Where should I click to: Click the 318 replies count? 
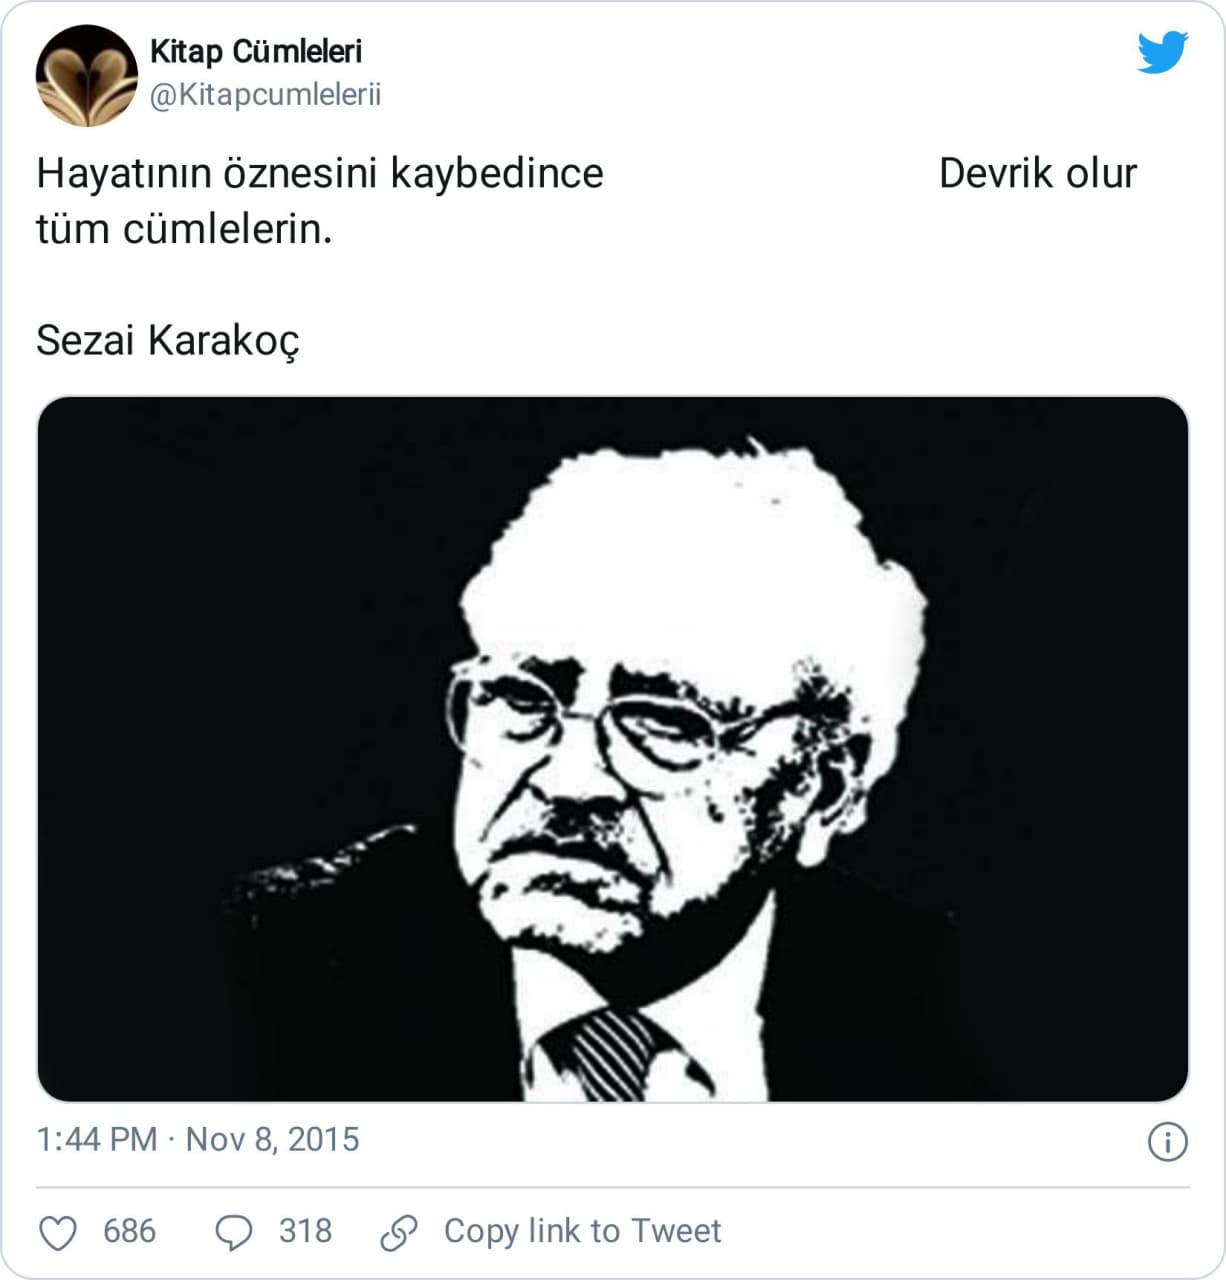pos(305,1231)
